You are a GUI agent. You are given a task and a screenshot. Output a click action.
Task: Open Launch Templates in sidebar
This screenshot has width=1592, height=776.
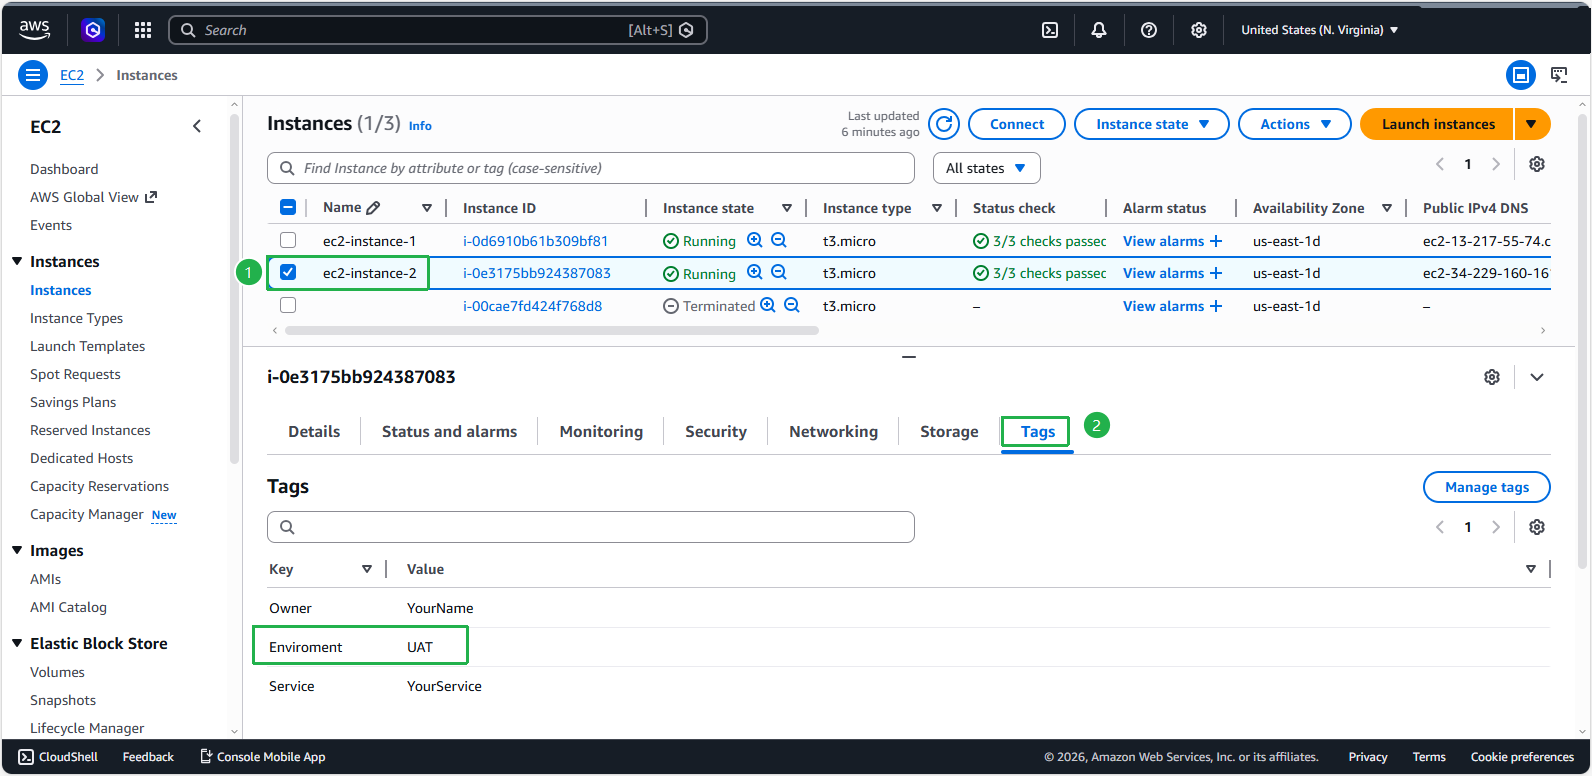tap(87, 346)
